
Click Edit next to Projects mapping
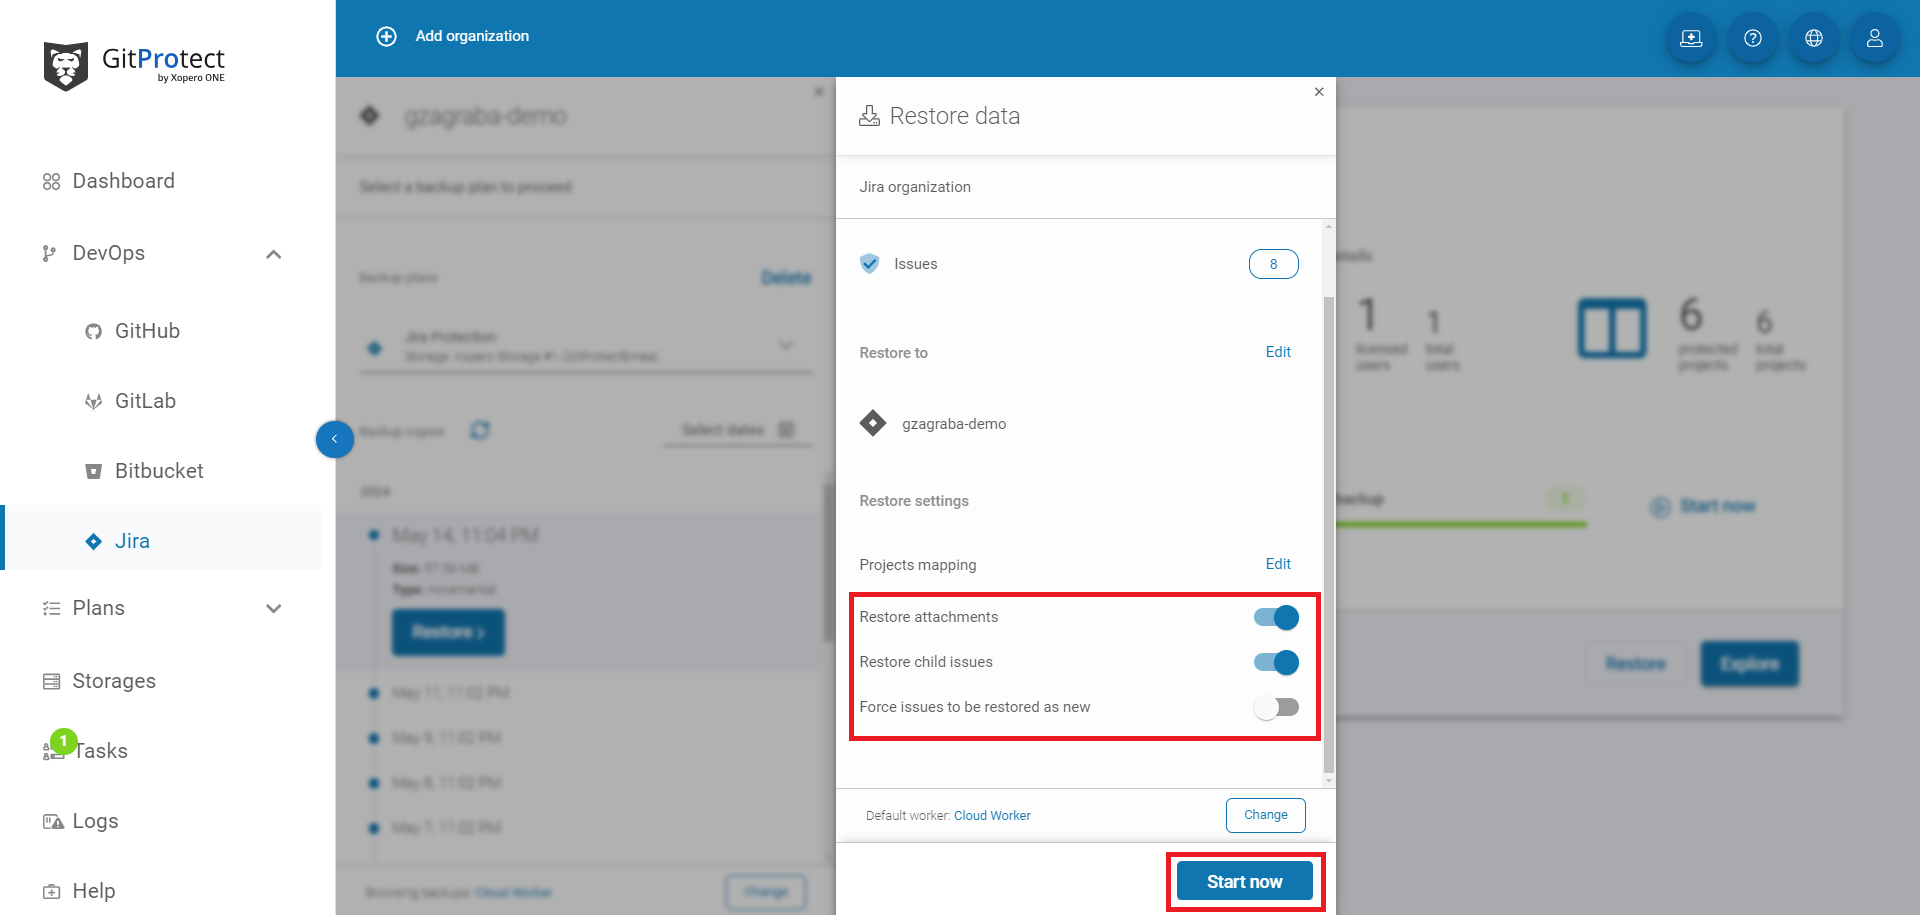tap(1278, 564)
